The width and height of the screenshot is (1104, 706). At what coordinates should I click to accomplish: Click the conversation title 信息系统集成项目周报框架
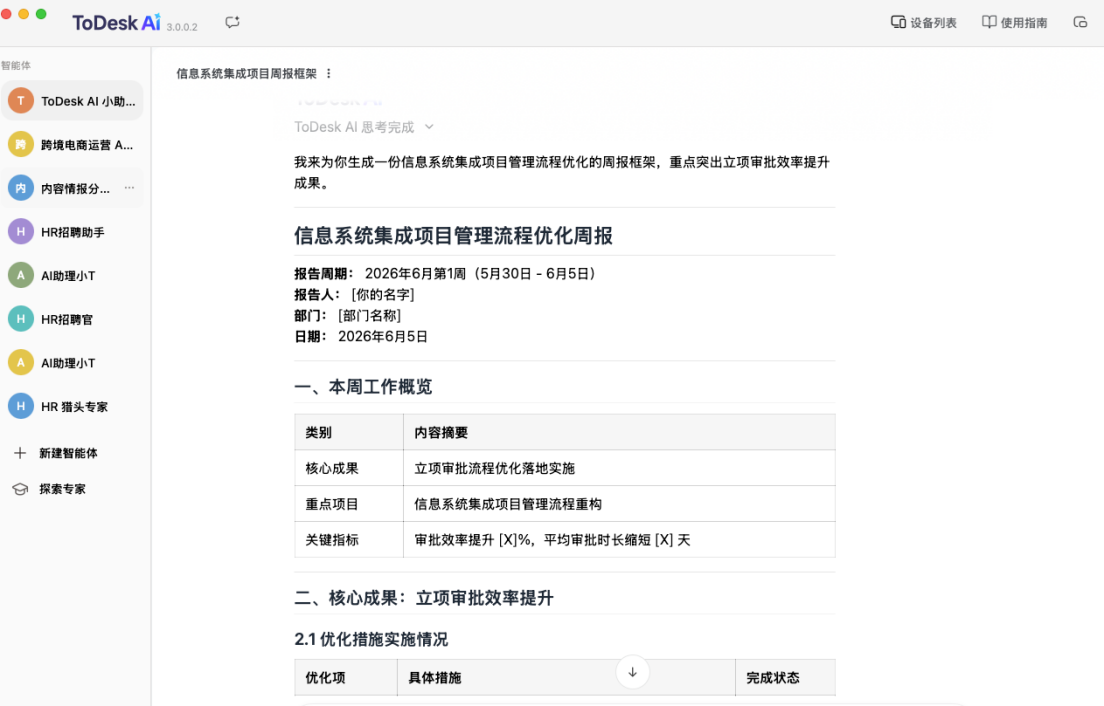[x=246, y=73]
